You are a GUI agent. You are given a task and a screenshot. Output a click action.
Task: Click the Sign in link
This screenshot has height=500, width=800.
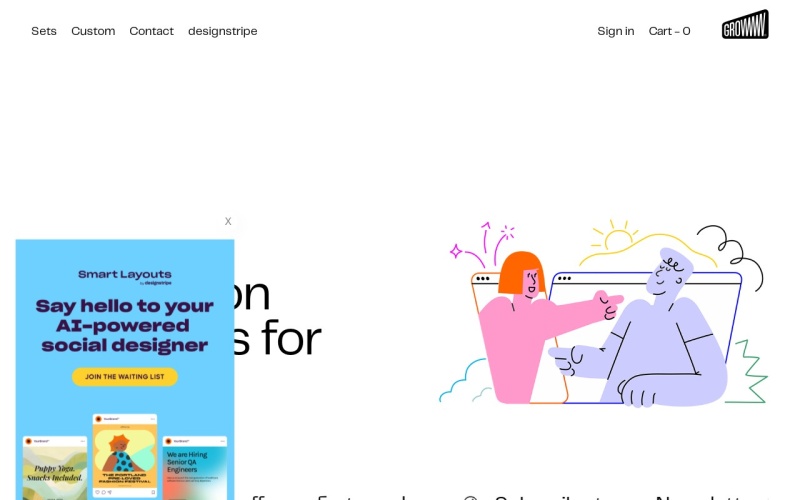pos(616,31)
